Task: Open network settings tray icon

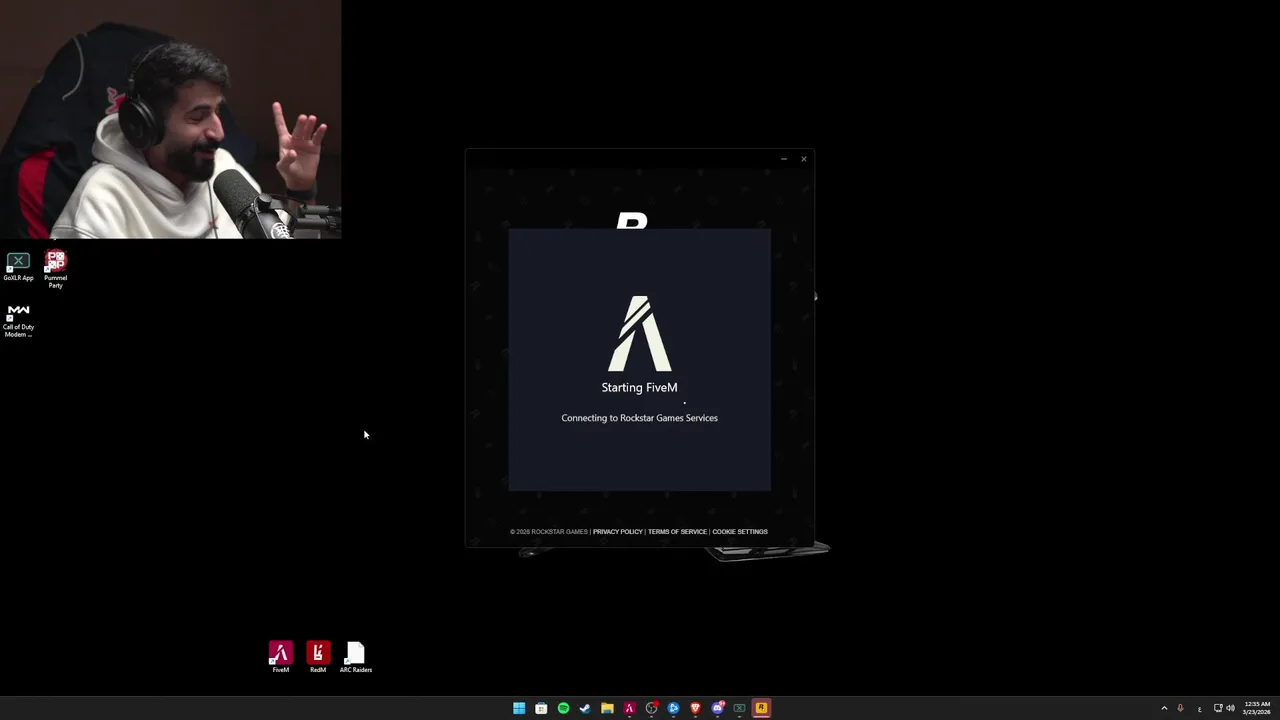Action: (1218, 708)
